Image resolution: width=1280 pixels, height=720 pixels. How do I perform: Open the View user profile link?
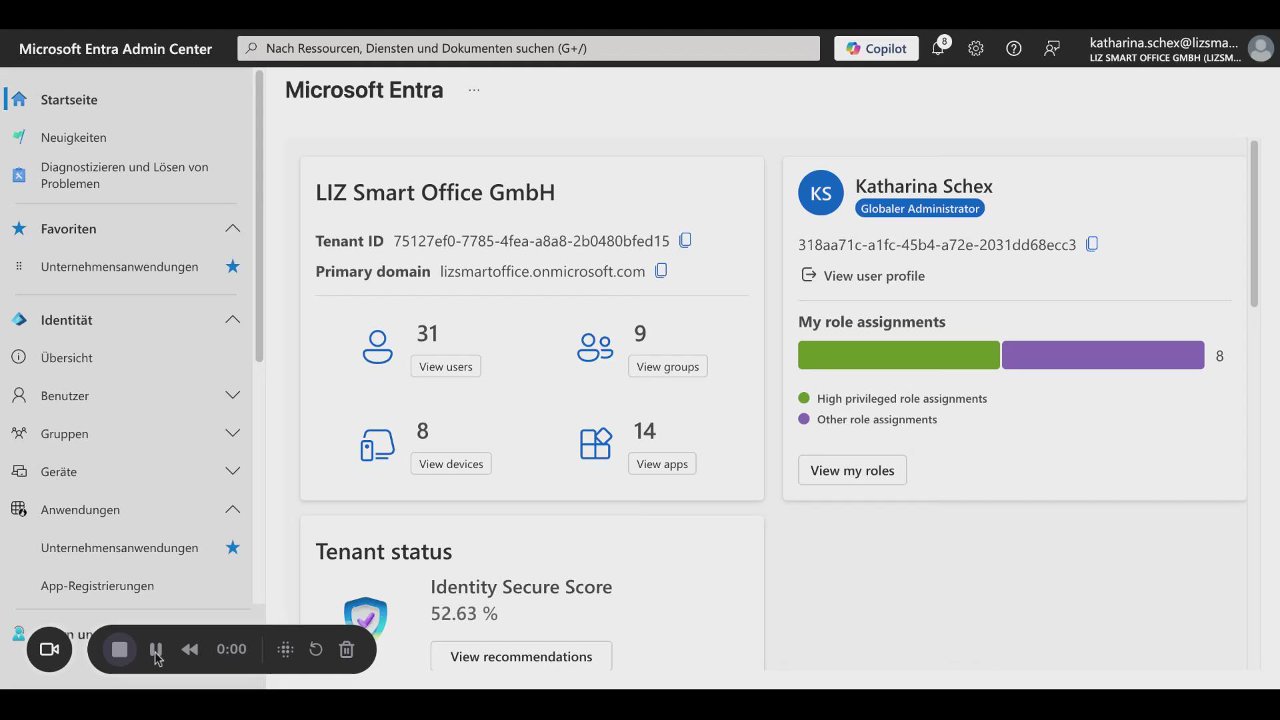(x=864, y=276)
